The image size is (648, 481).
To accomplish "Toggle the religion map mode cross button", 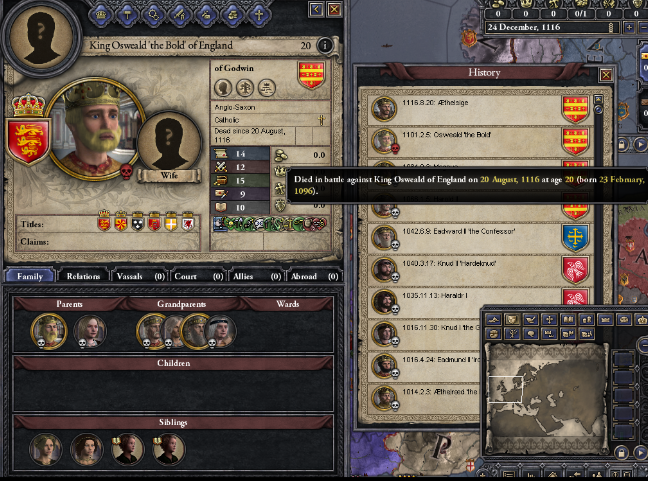I will point(549,319).
